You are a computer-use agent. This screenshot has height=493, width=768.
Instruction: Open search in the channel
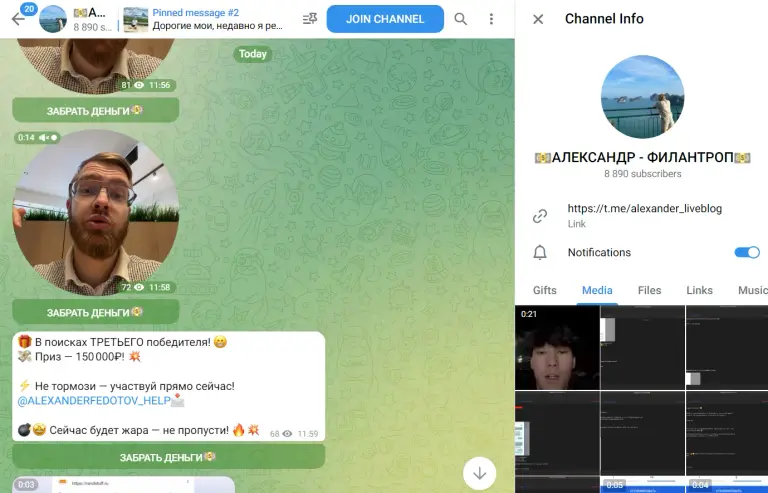pyautogui.click(x=460, y=19)
